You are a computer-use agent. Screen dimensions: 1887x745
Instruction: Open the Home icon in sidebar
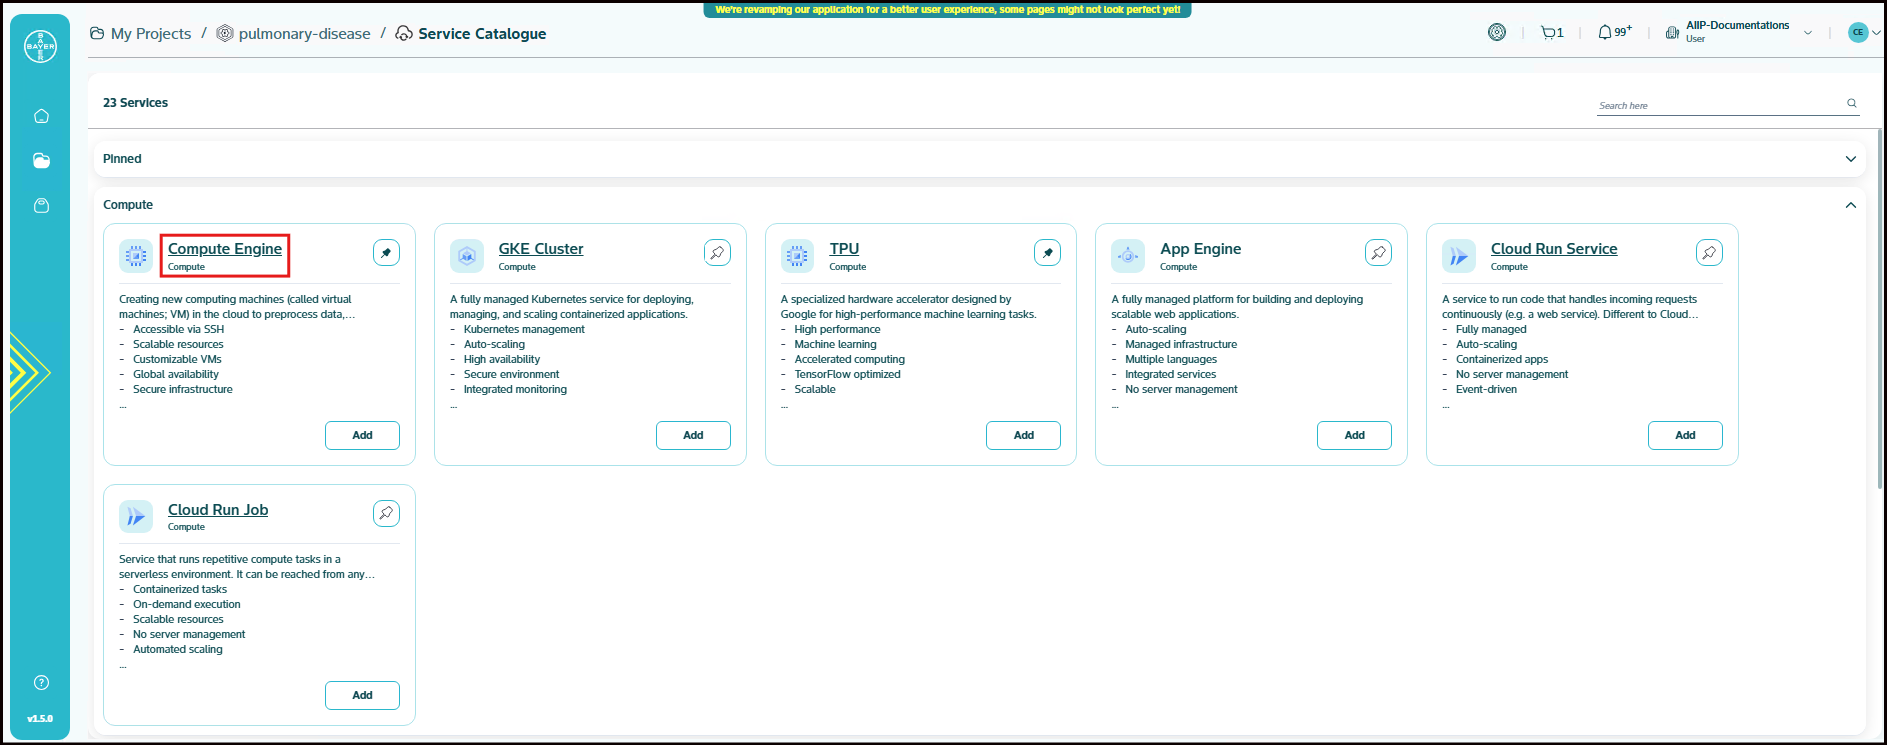click(41, 116)
